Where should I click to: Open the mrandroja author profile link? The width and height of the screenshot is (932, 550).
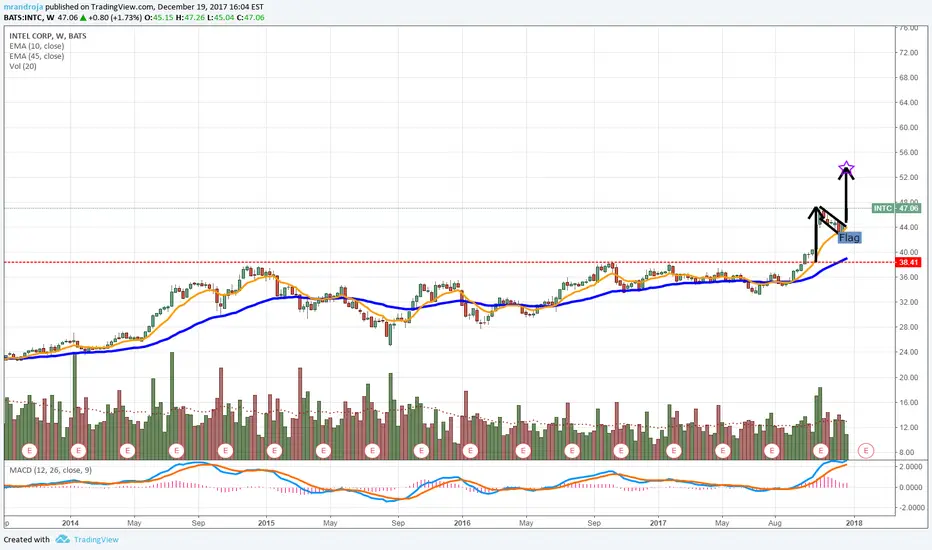24,7
